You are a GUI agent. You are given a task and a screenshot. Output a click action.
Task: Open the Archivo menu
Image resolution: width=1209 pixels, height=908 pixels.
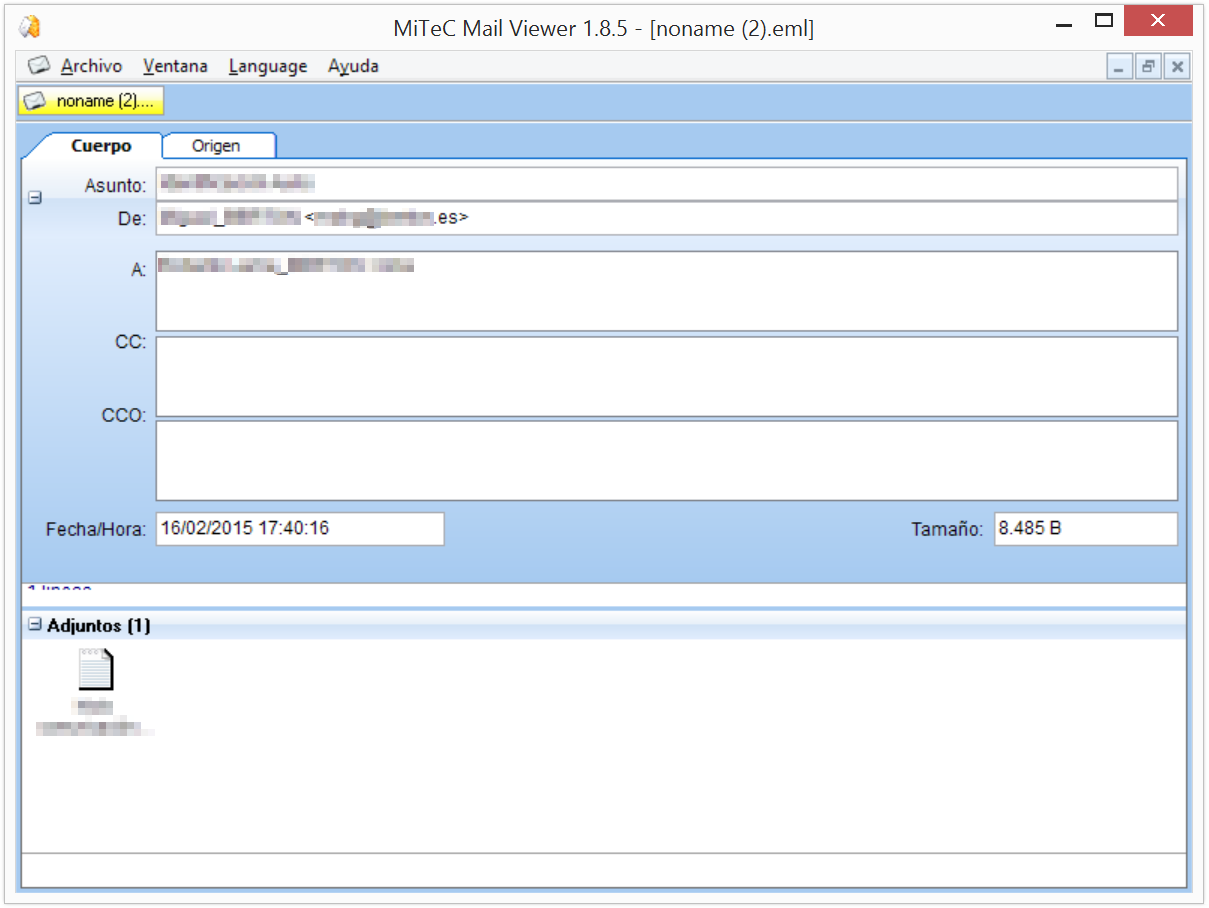coord(94,65)
